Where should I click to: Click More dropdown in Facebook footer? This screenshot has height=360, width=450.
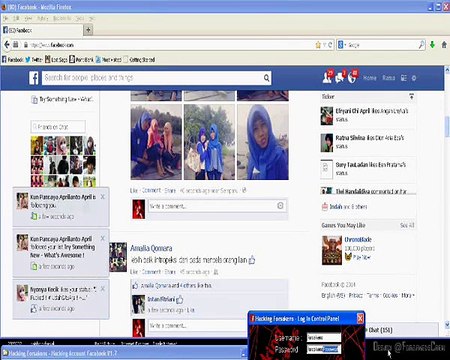tap(408, 295)
